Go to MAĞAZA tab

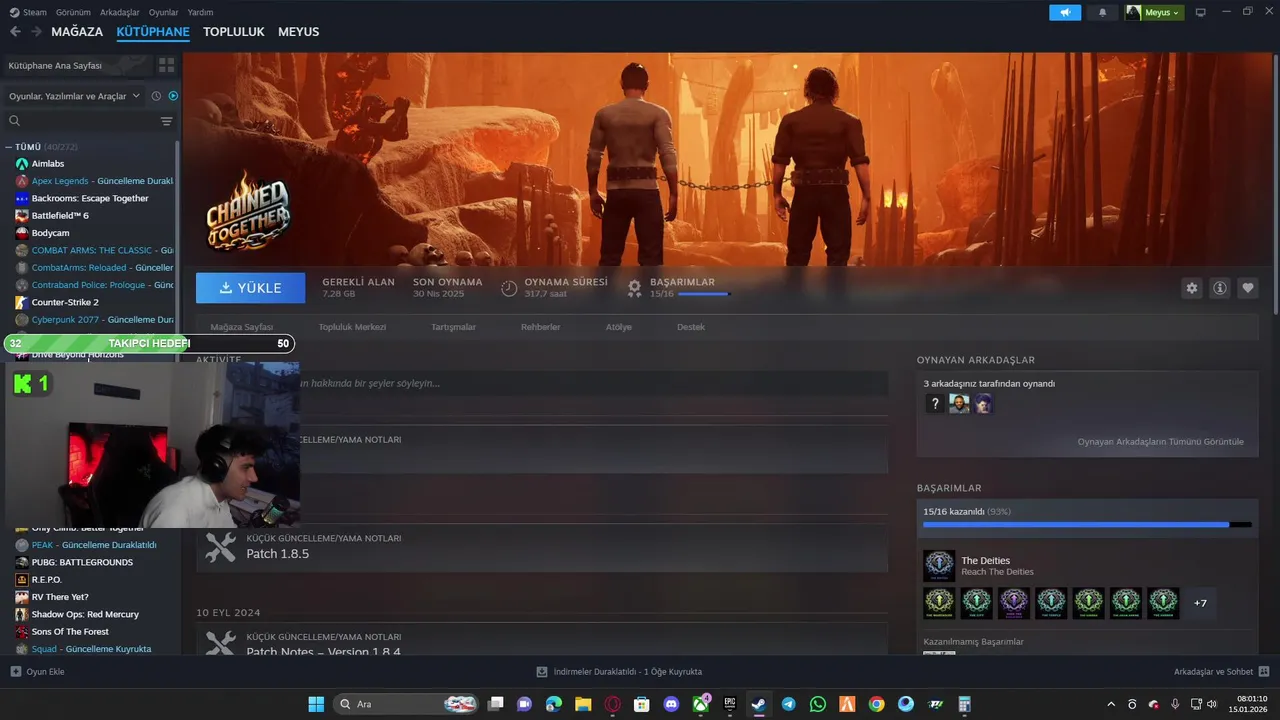[77, 32]
